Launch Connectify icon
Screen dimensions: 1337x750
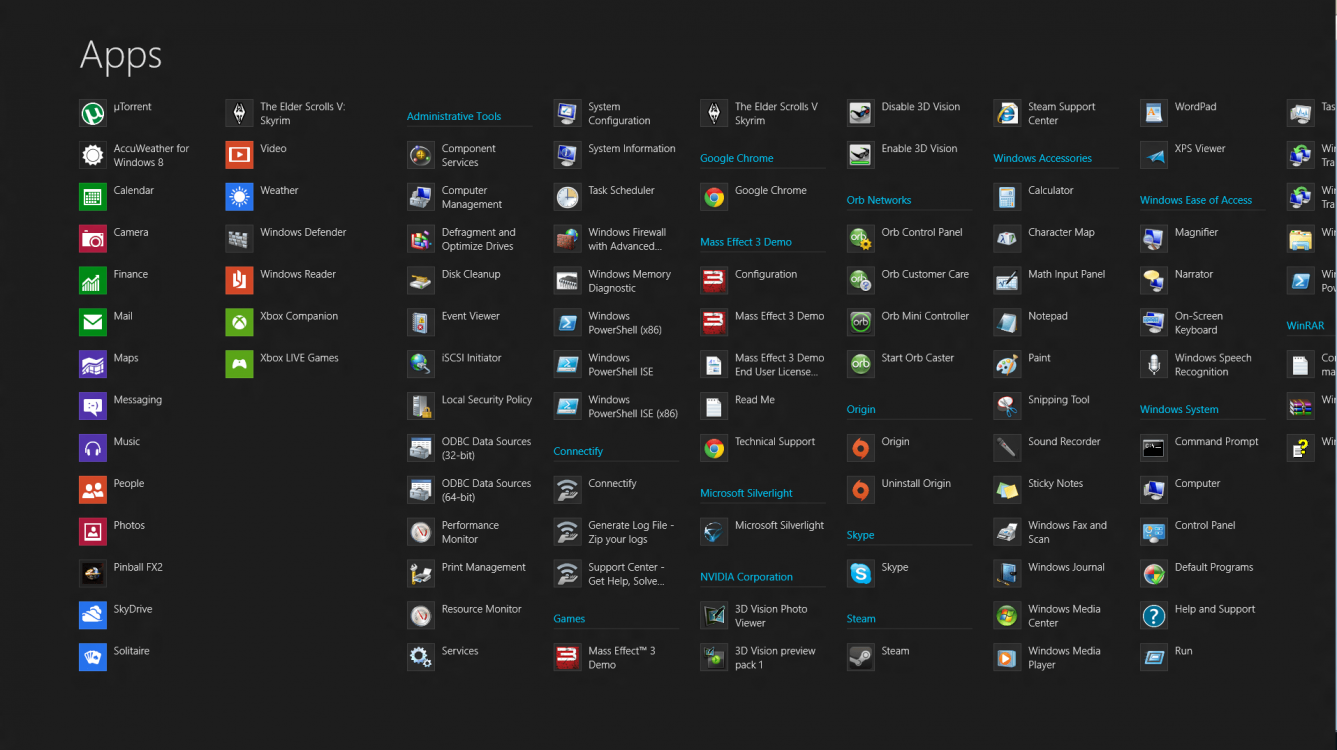click(568, 491)
